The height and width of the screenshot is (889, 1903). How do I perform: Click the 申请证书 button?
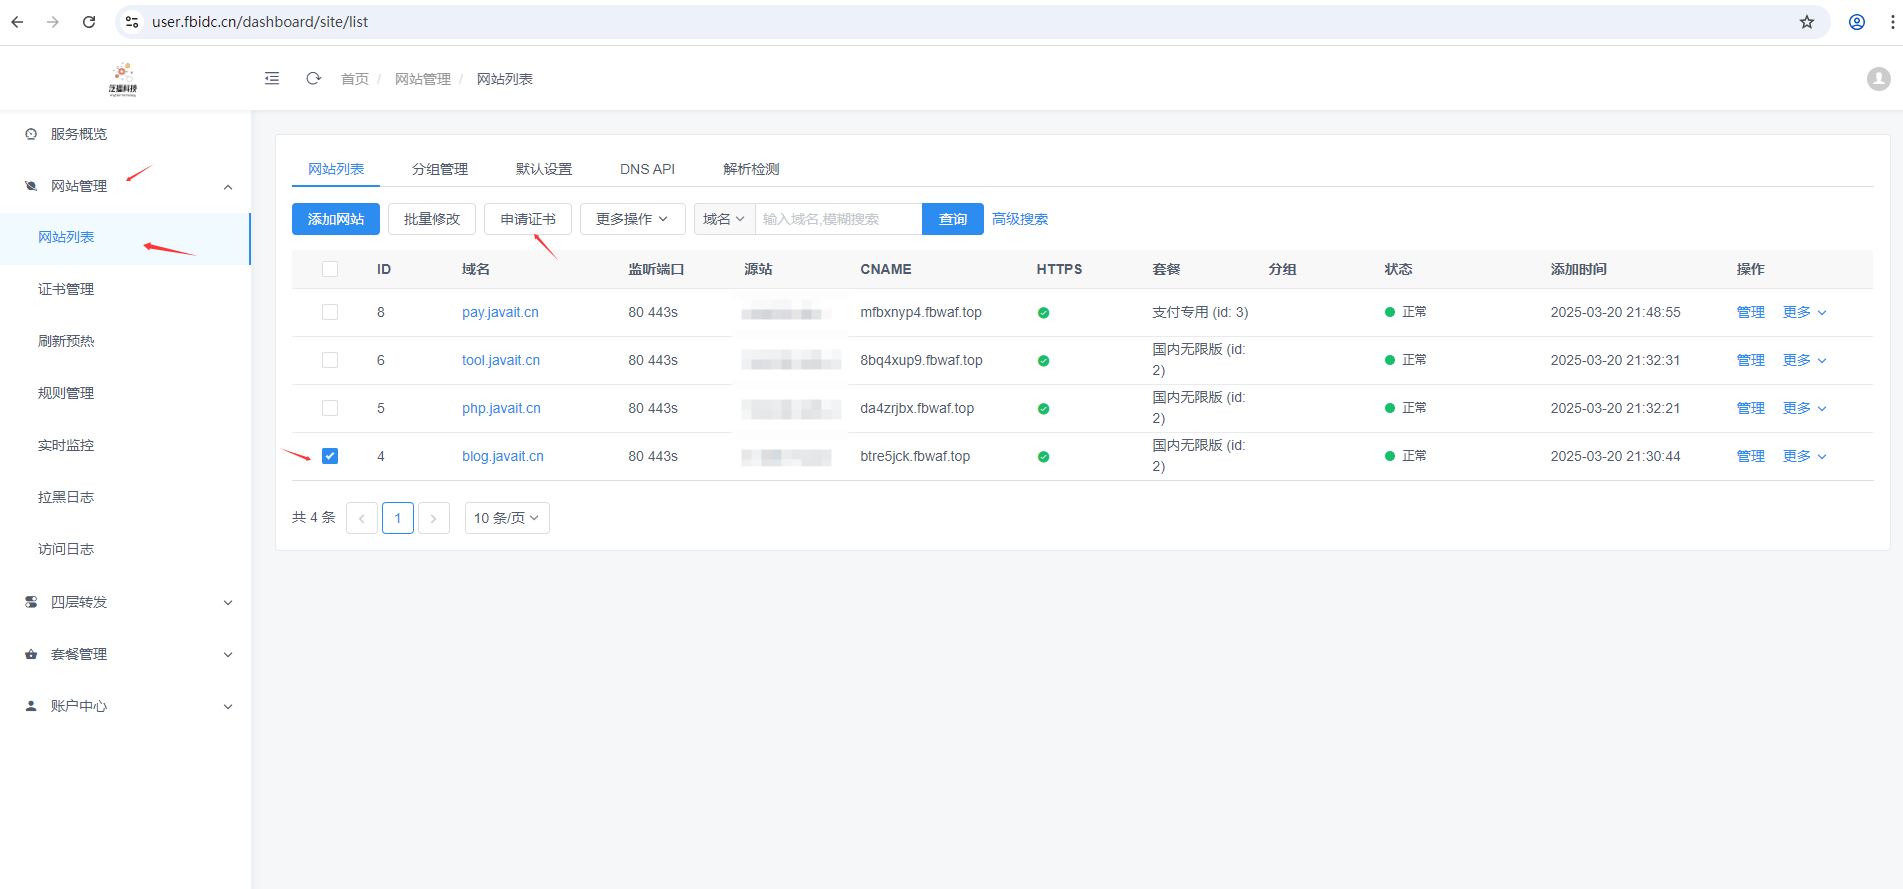click(528, 219)
